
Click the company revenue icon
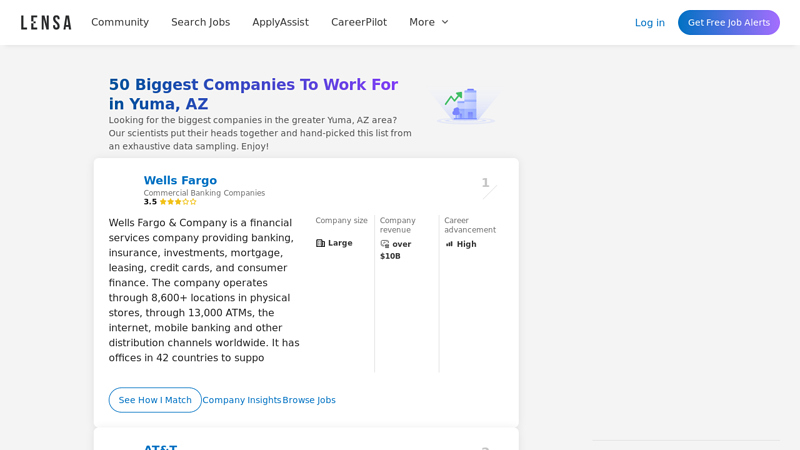tap(385, 244)
